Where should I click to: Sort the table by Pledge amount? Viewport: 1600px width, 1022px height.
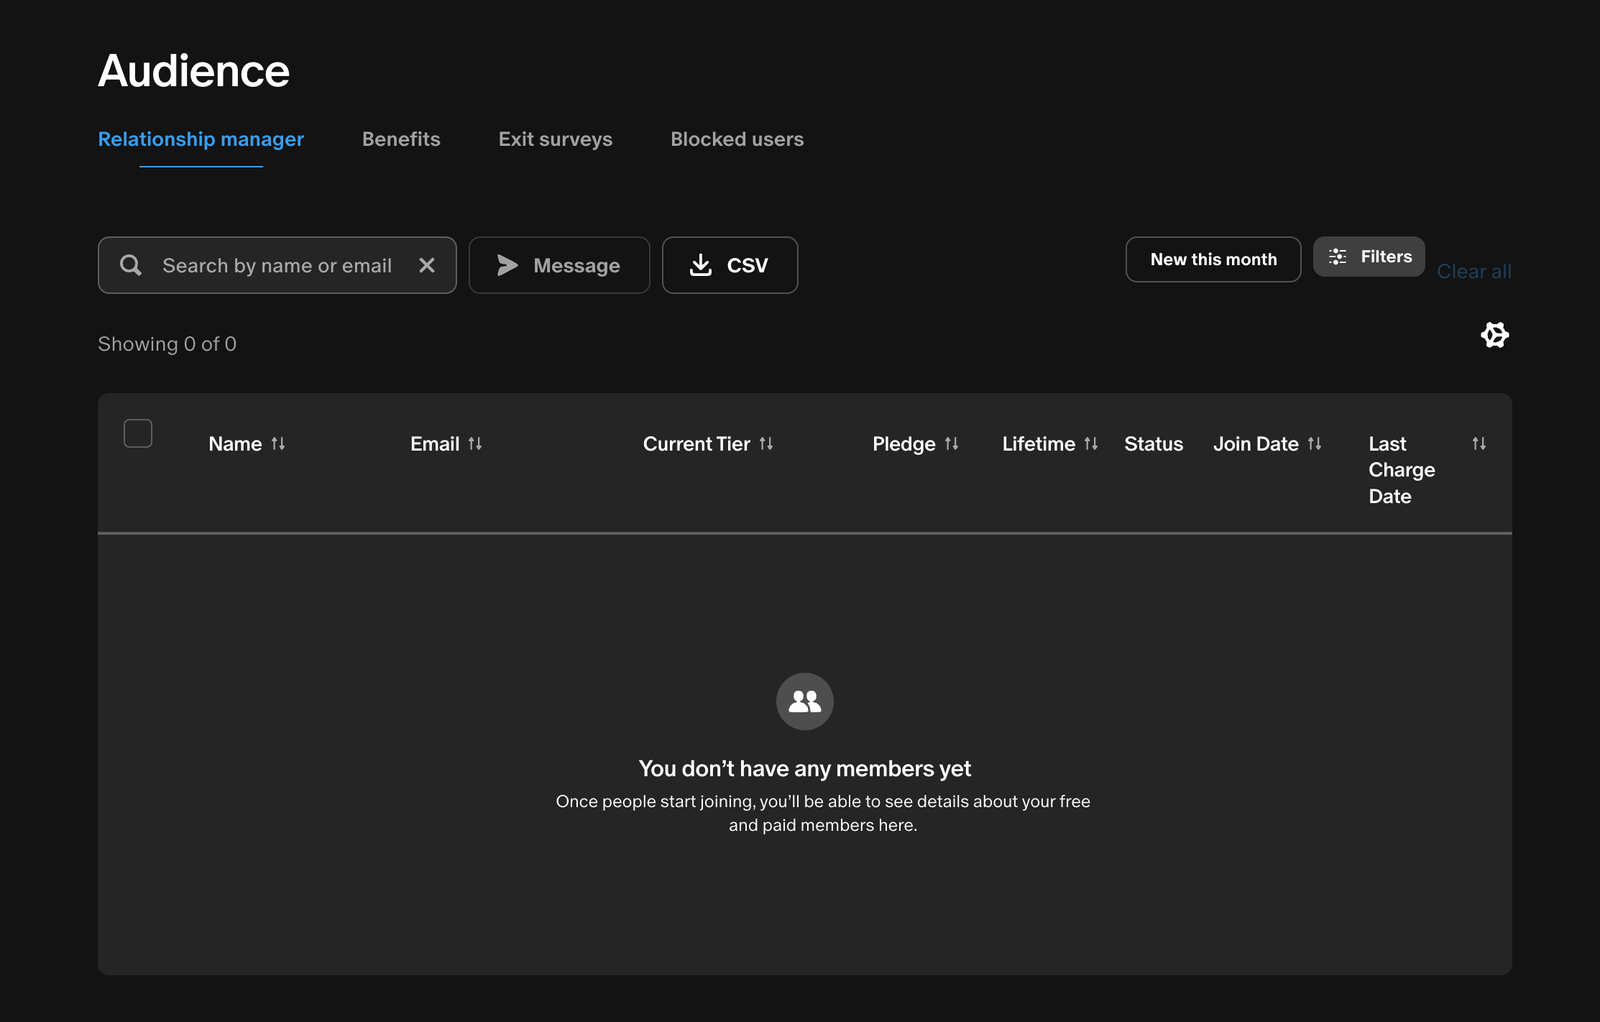pos(915,443)
